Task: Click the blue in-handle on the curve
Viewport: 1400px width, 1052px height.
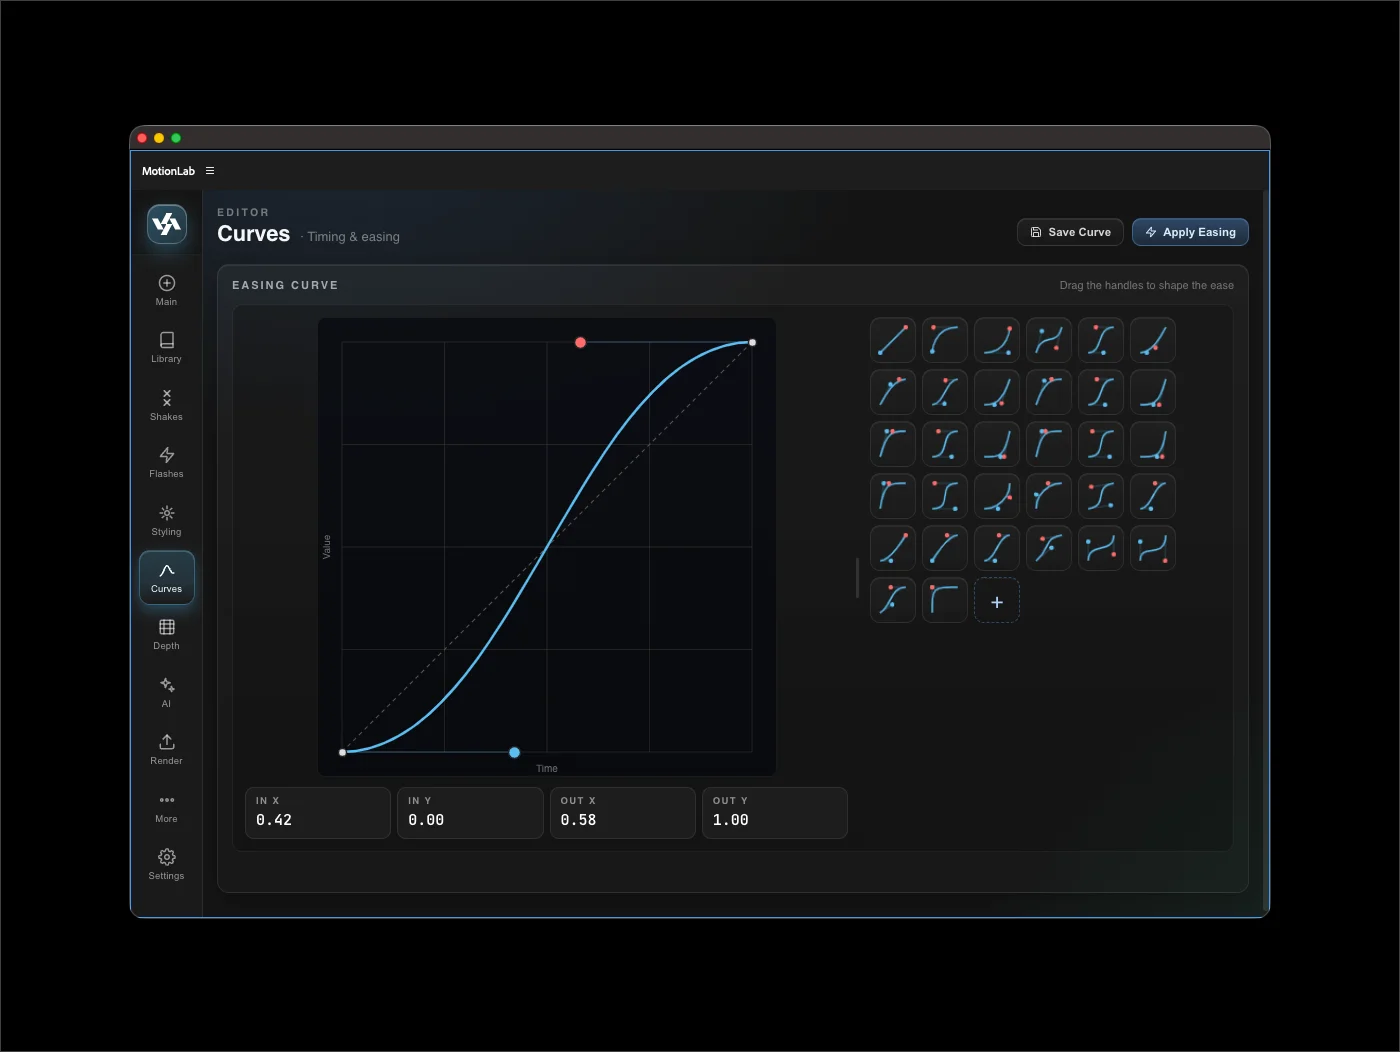Action: (514, 752)
